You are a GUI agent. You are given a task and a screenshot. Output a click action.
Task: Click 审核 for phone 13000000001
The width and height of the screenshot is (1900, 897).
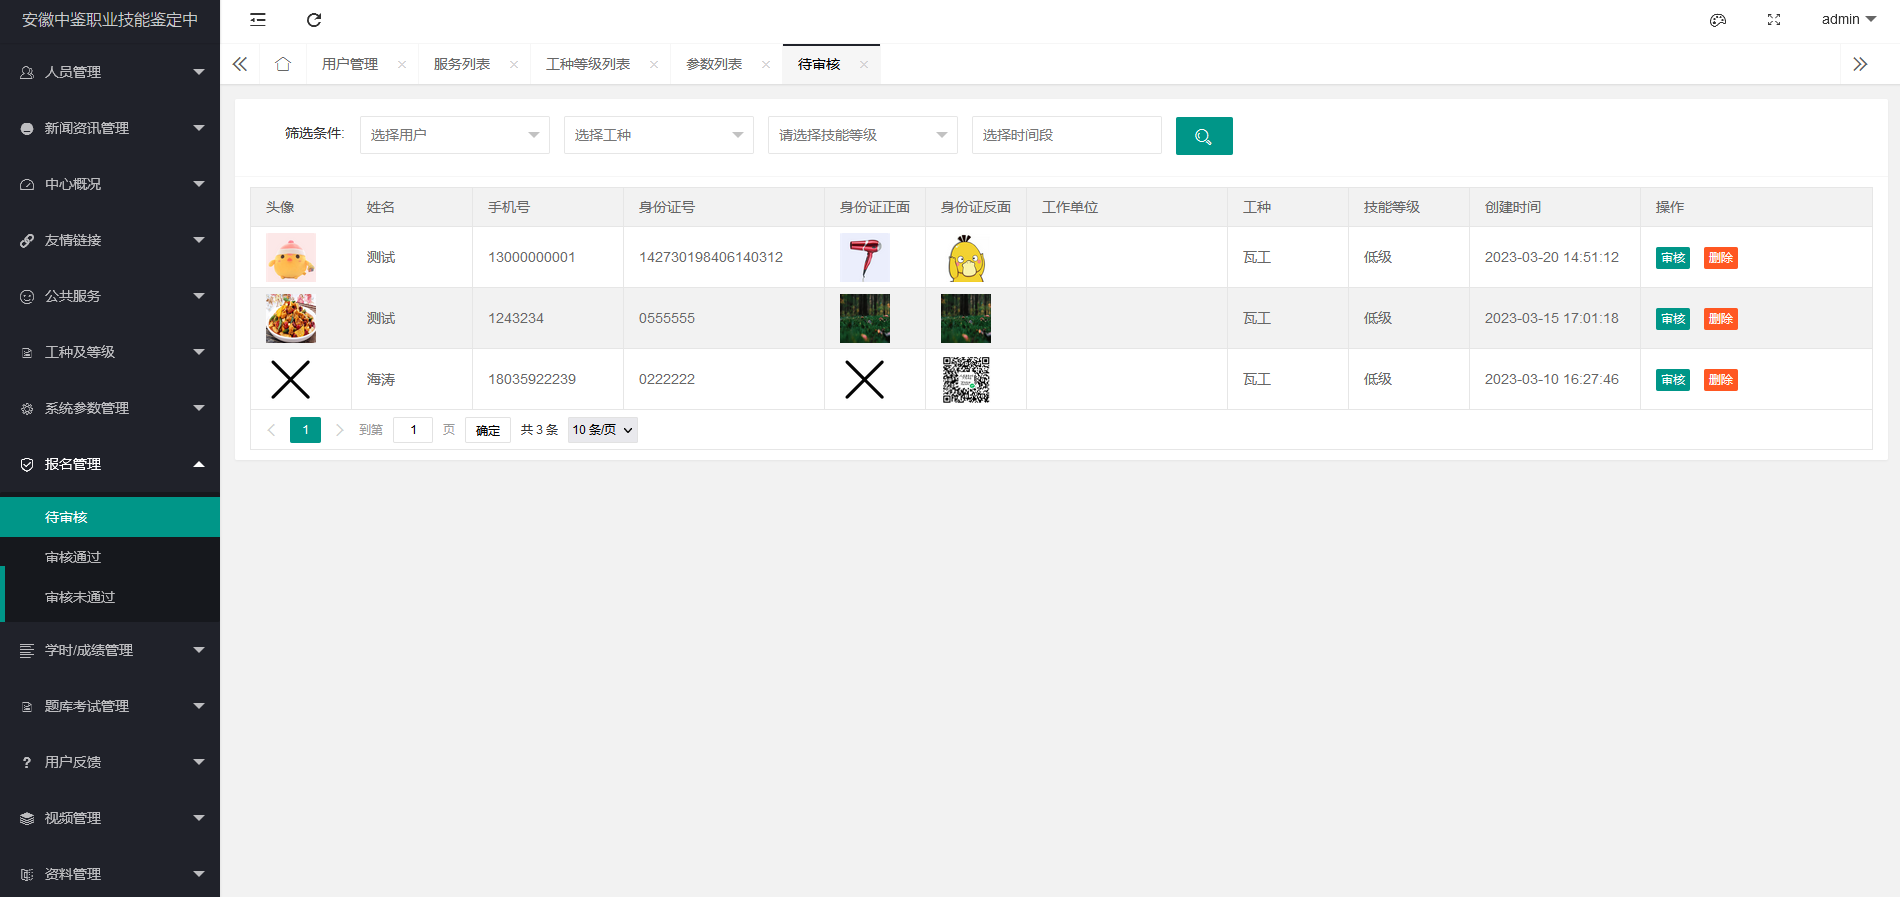tap(1673, 258)
